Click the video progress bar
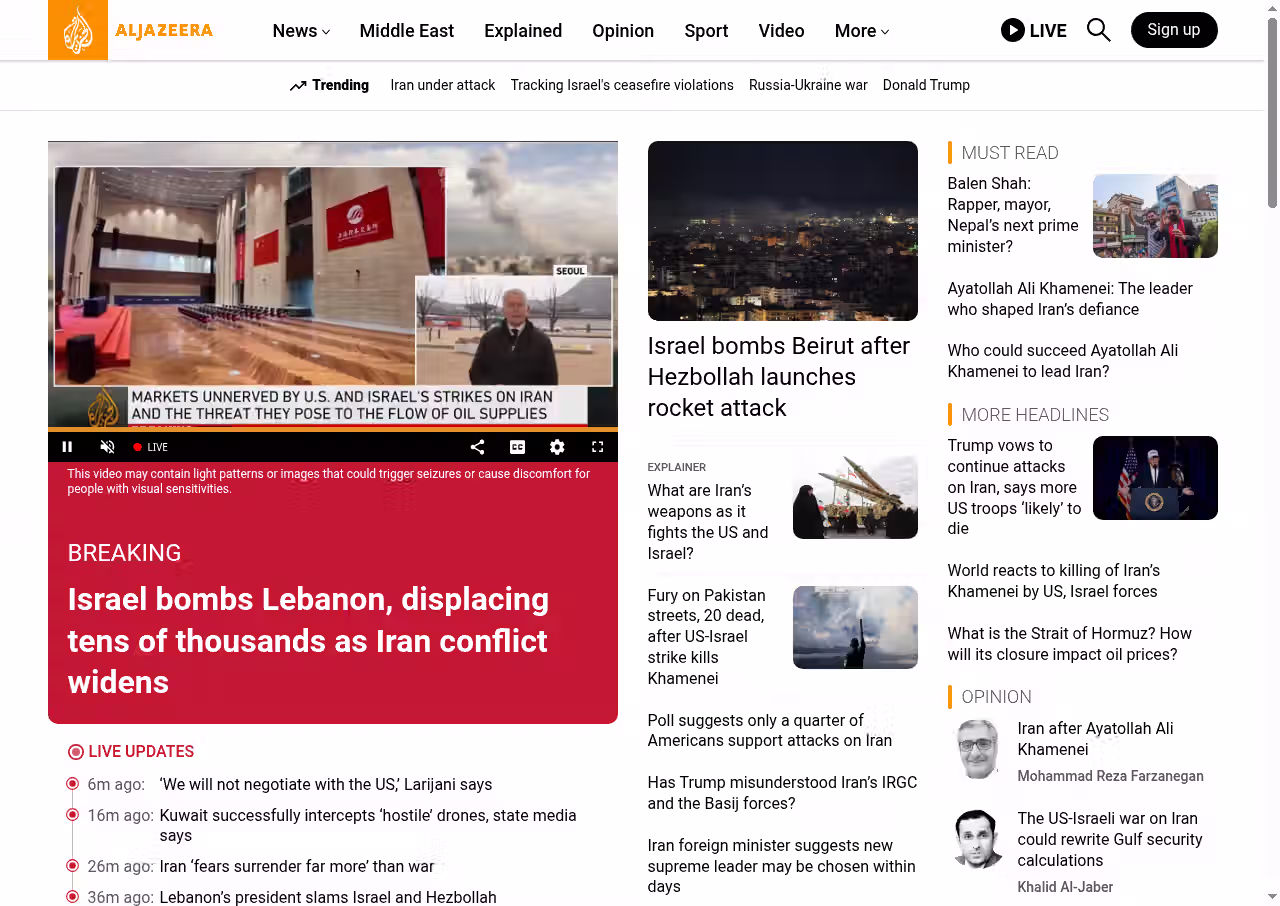Screen dimensions: 1280x906 coord(332,429)
